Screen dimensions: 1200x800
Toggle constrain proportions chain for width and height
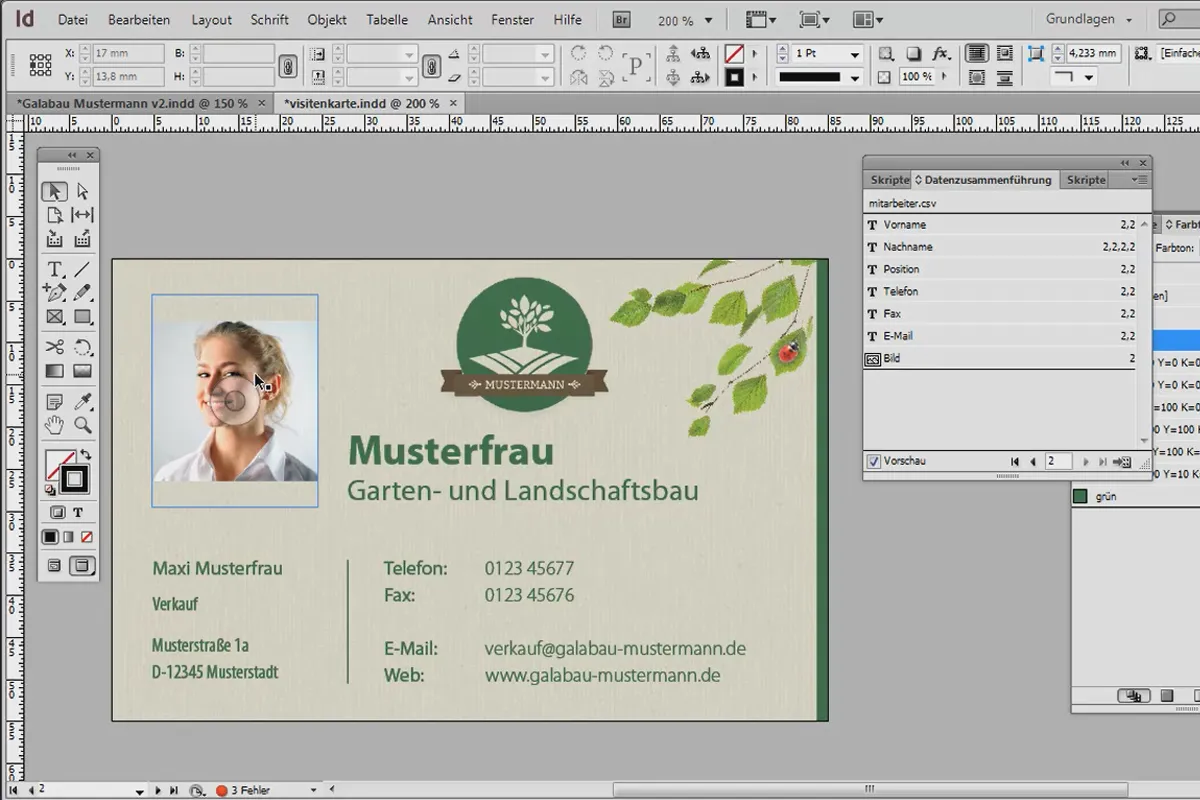(288, 65)
